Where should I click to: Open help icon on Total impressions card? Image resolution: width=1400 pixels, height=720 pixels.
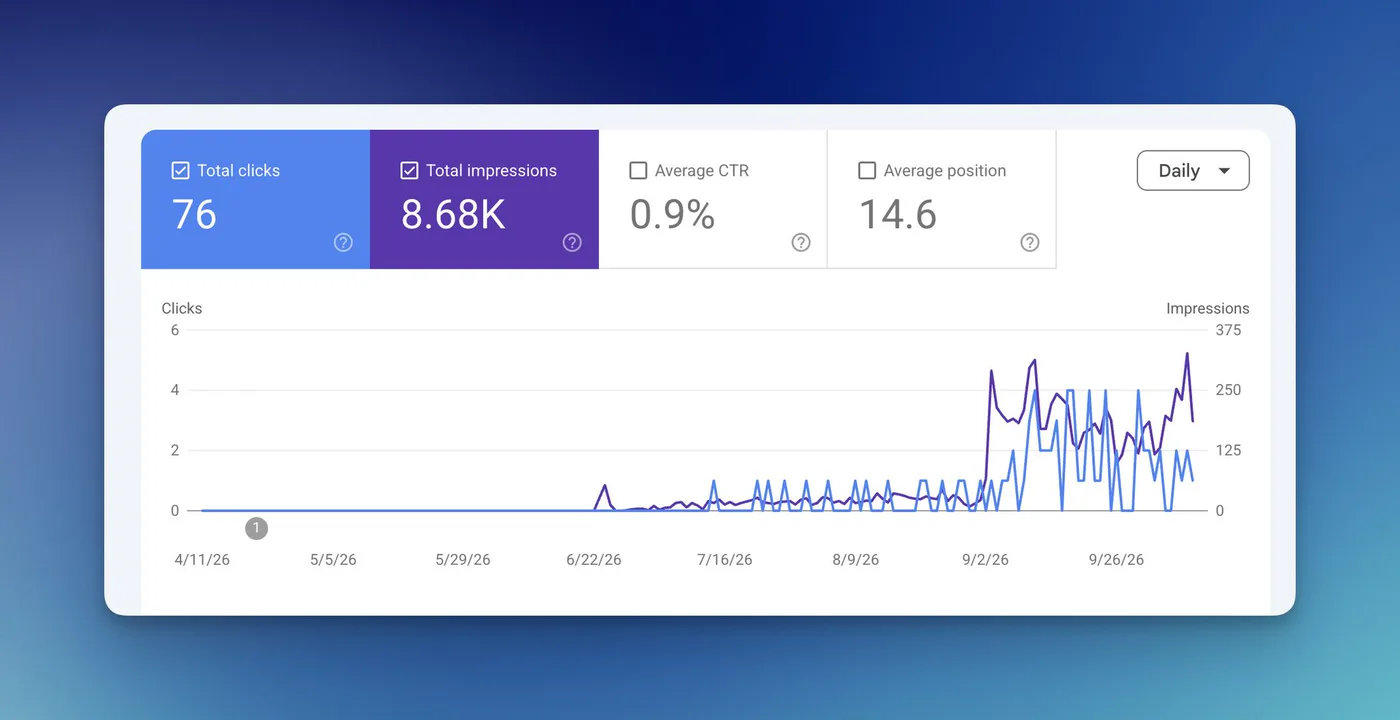tap(572, 242)
